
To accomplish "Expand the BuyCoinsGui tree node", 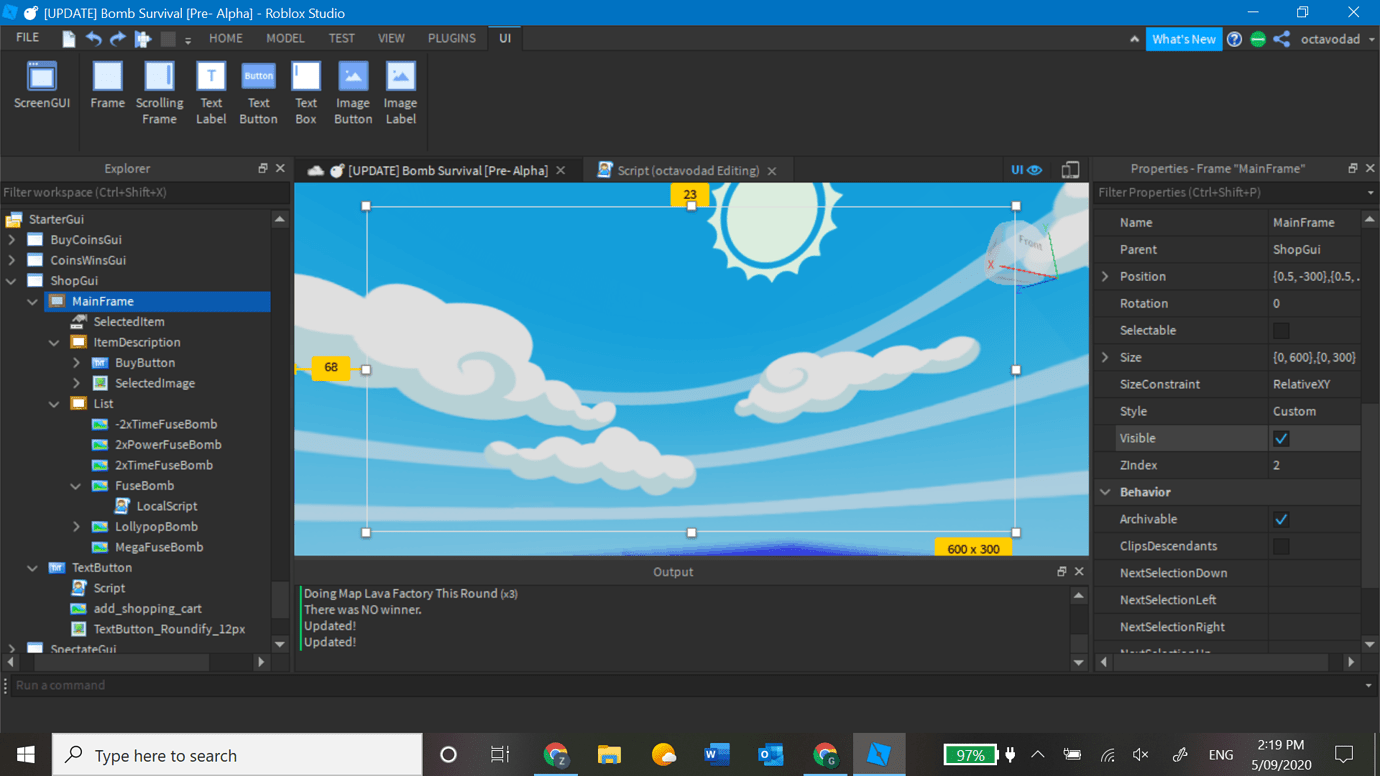I will coord(12,240).
